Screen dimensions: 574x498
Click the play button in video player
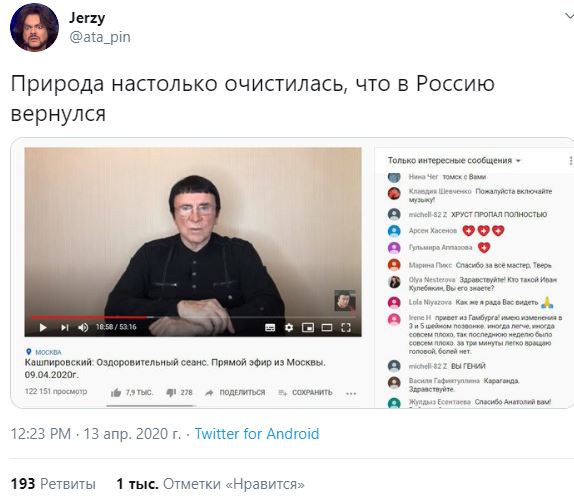(x=43, y=327)
